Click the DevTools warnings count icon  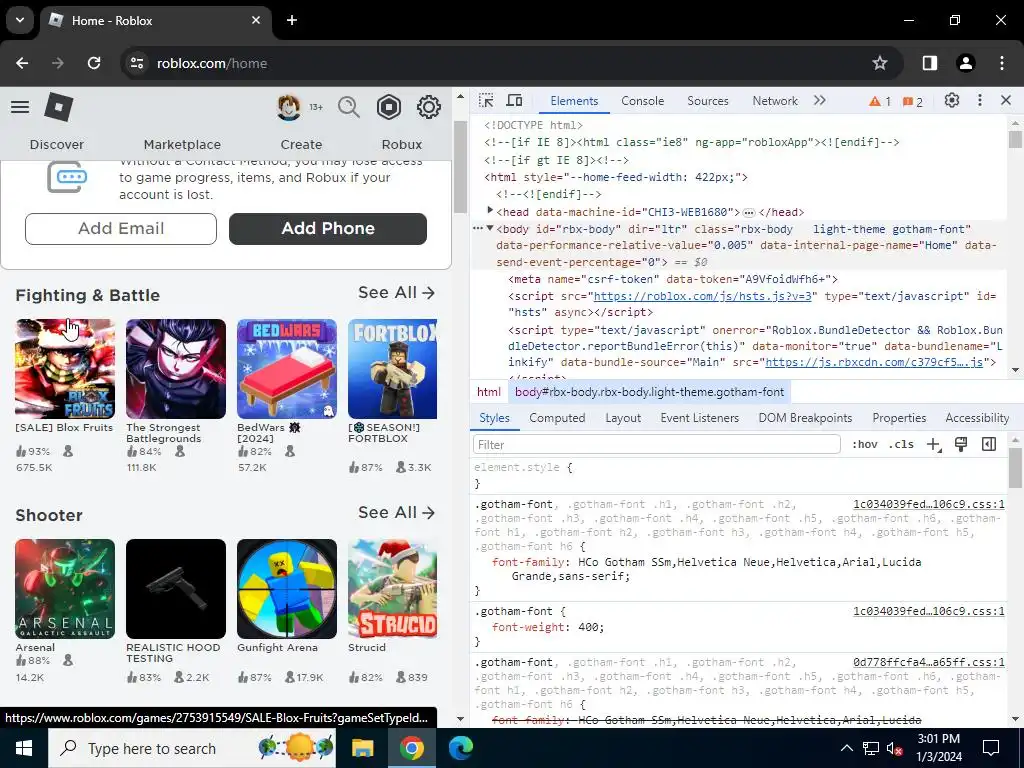(880, 101)
